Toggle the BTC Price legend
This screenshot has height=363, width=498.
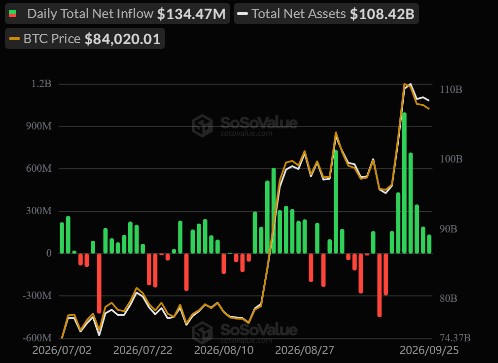tap(85, 39)
